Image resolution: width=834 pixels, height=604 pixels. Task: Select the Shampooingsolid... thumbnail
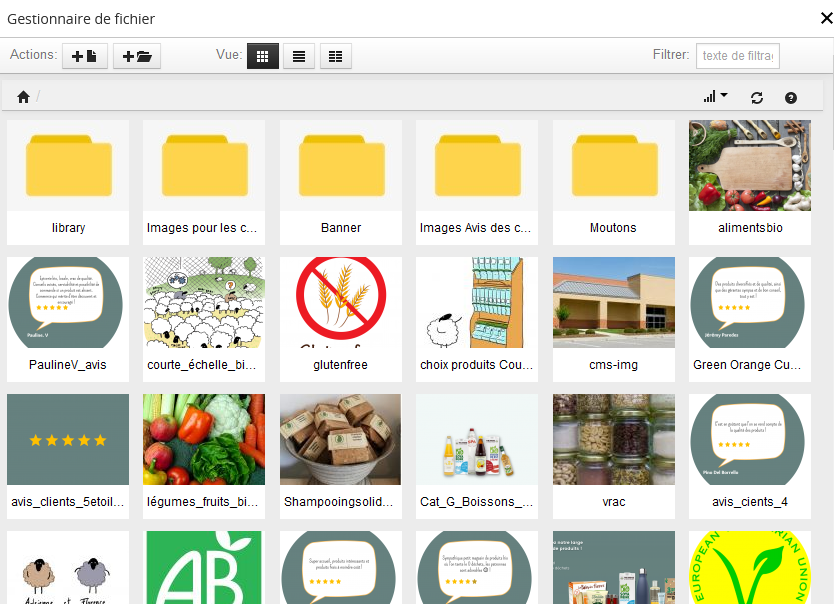[341, 439]
